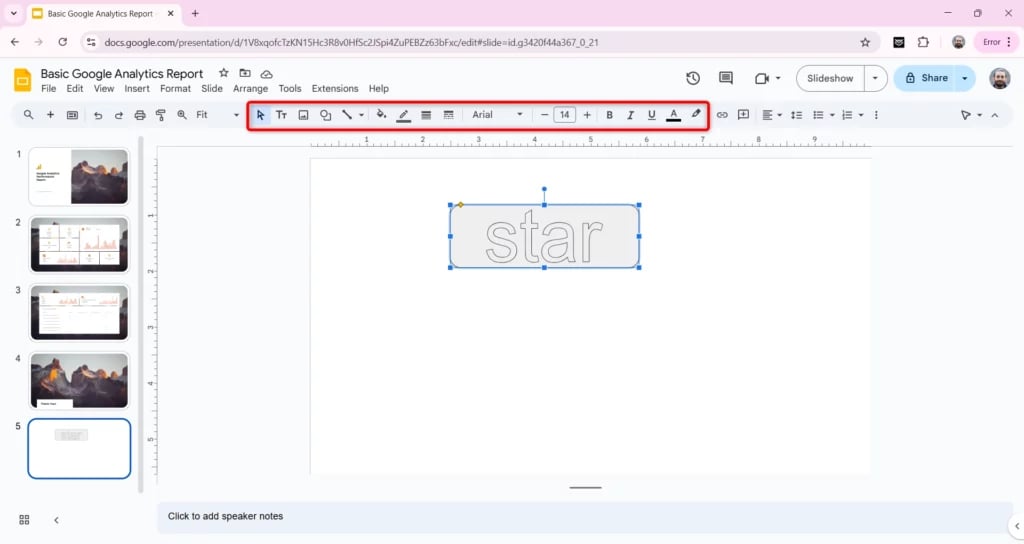The height and width of the screenshot is (544, 1024).
Task: Insert a shape from toolbar
Action: pyautogui.click(x=325, y=115)
